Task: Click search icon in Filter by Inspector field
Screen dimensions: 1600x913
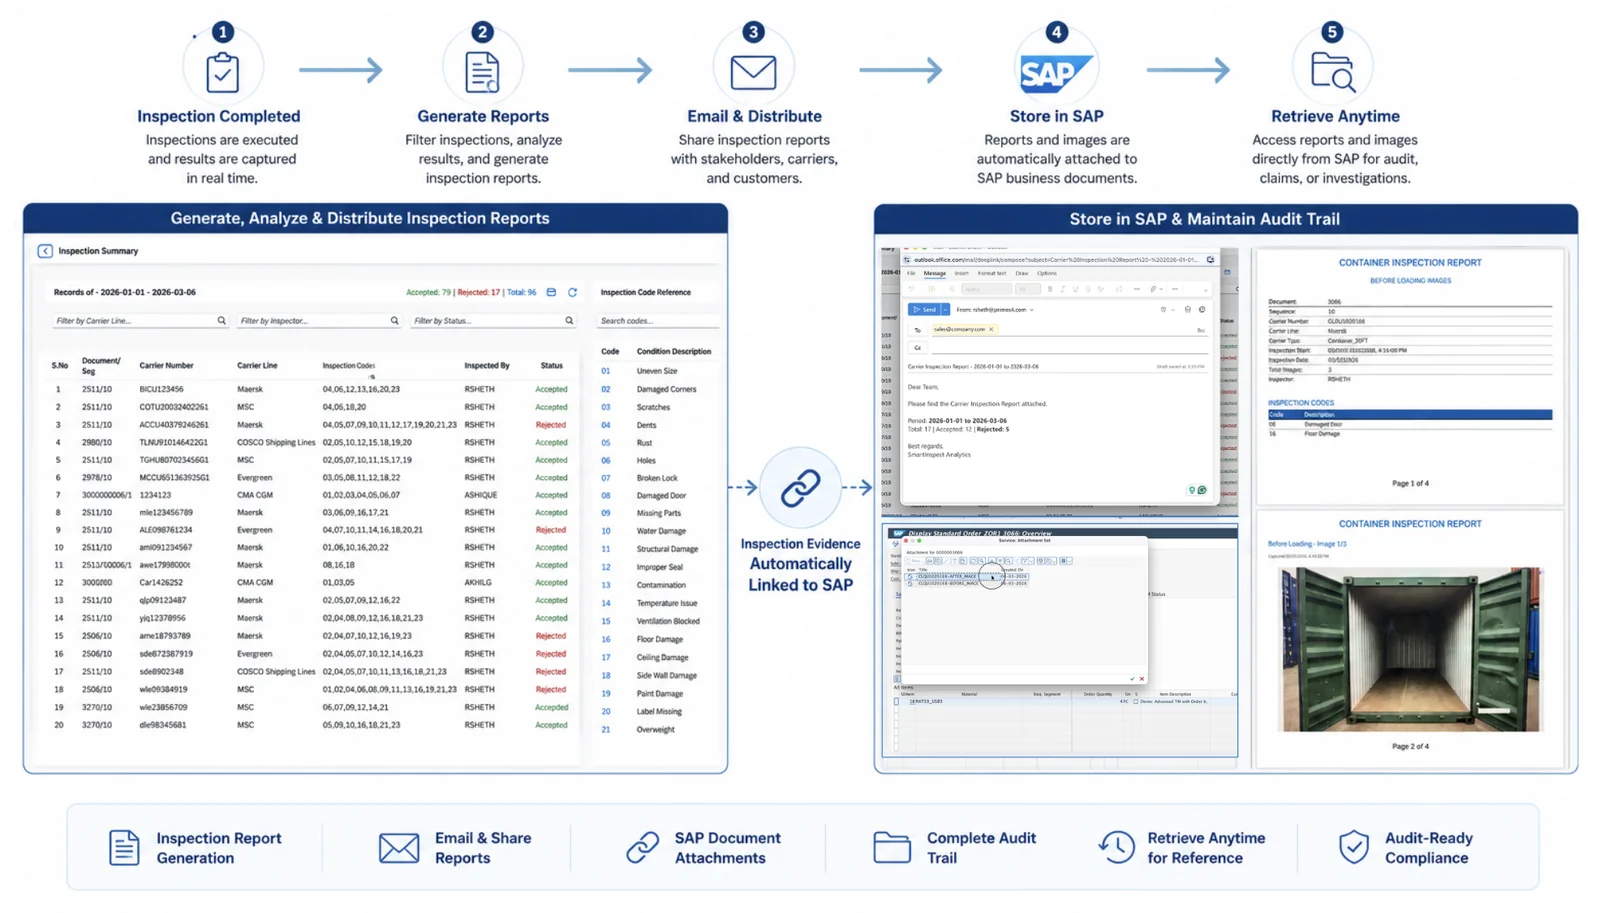Action: click(394, 321)
